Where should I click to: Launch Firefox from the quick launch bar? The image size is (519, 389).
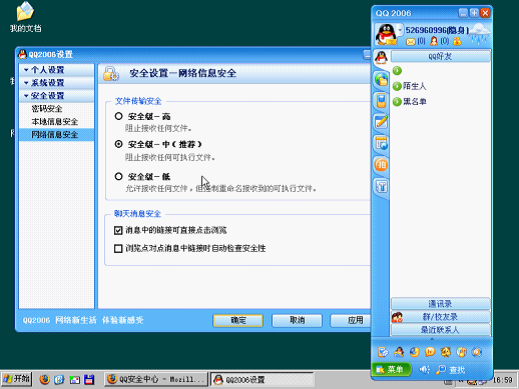[44, 379]
